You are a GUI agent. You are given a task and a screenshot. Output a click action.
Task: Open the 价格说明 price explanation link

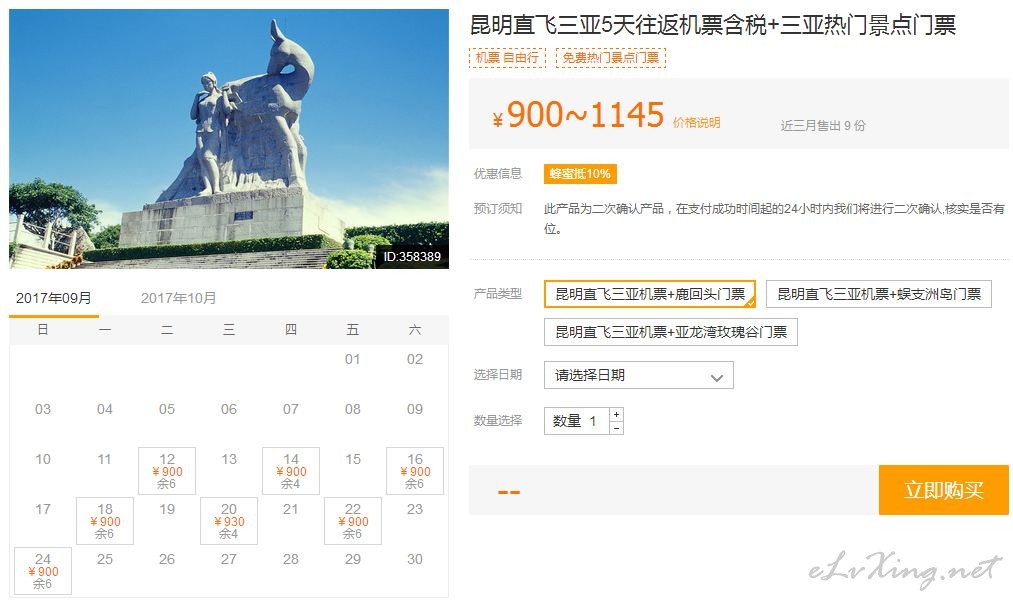(696, 123)
